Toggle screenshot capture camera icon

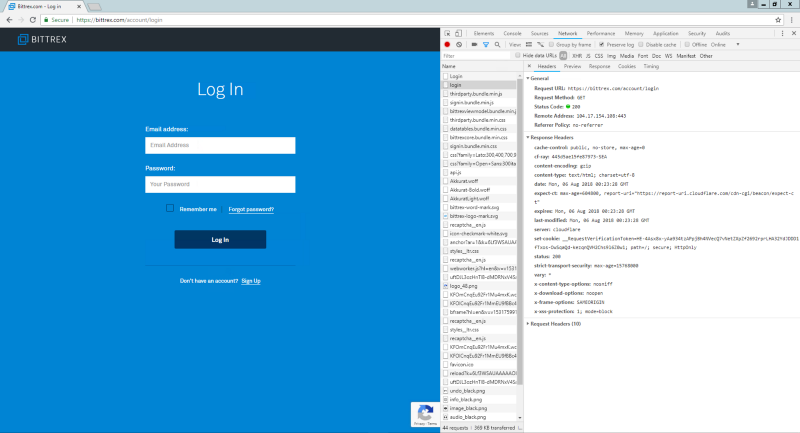click(x=474, y=45)
